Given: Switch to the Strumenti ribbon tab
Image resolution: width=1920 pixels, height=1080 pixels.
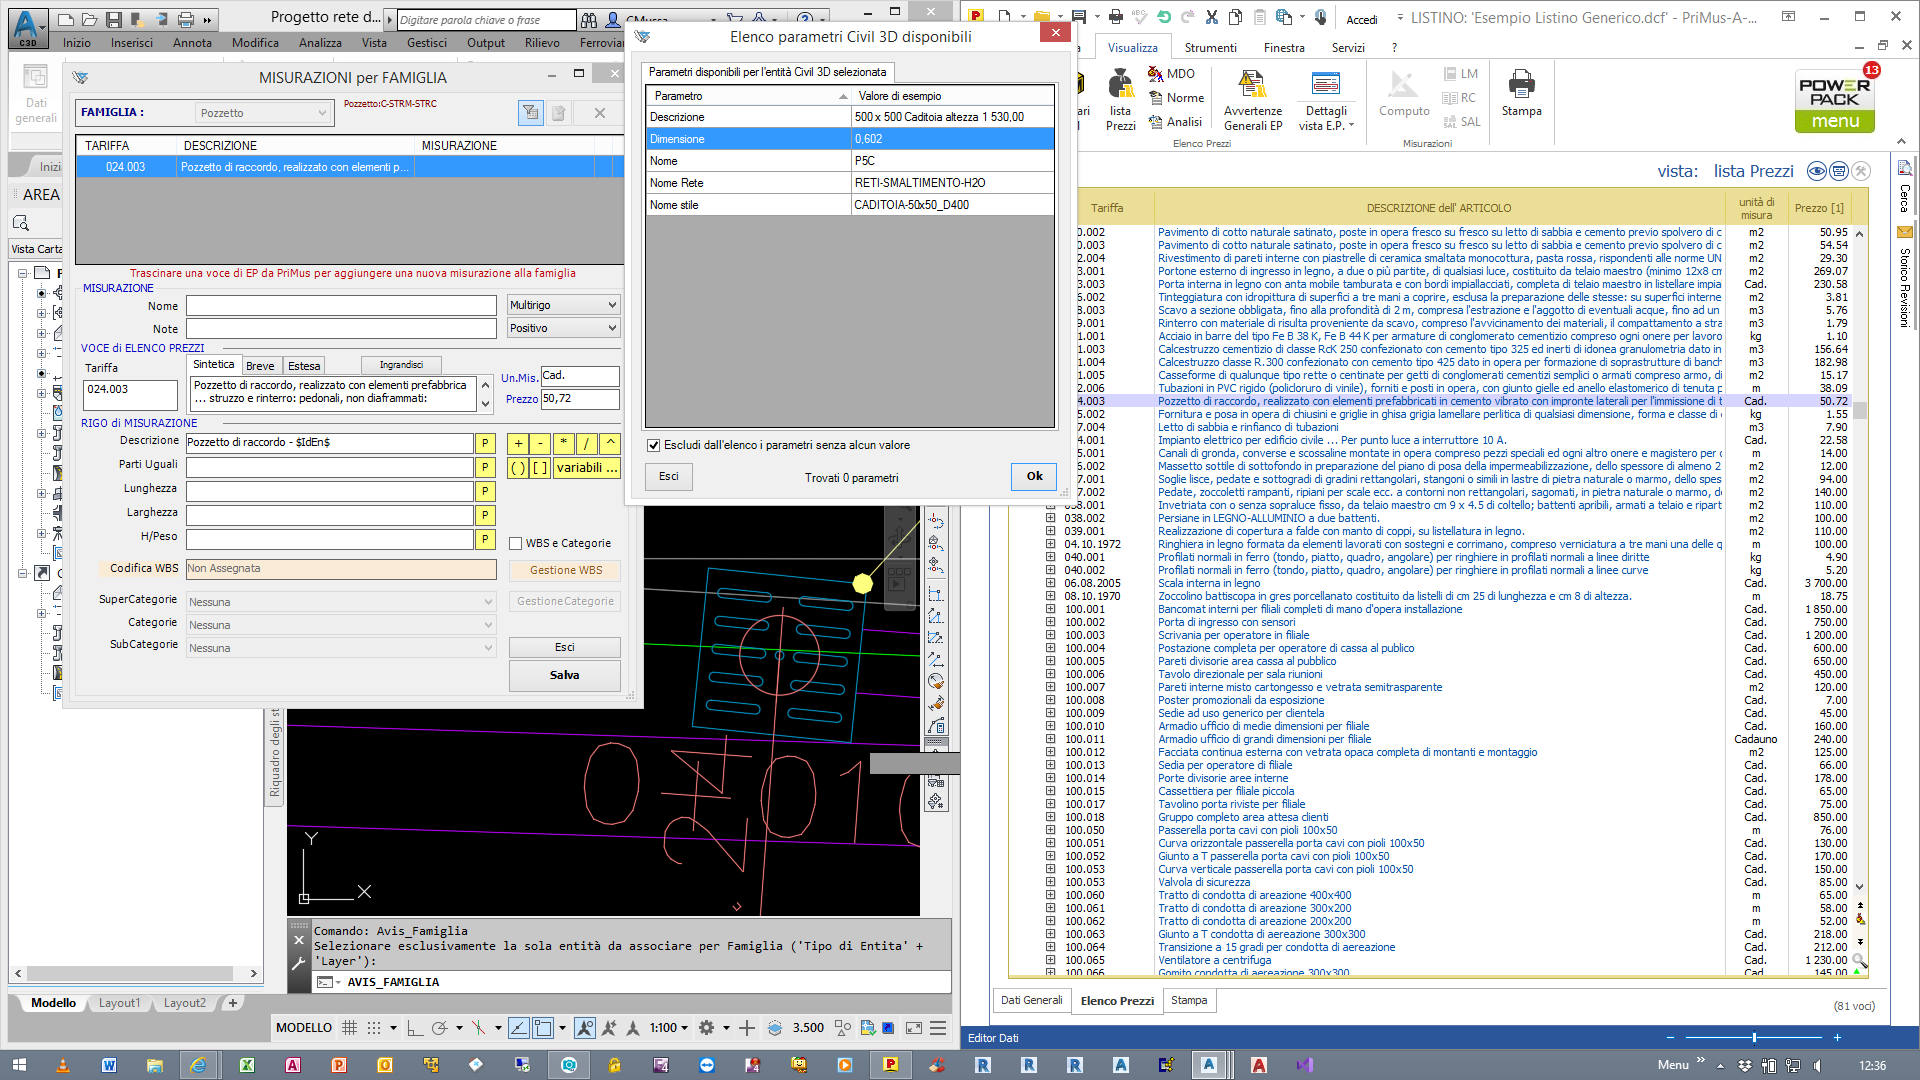Looking at the screenshot, I should [1210, 48].
